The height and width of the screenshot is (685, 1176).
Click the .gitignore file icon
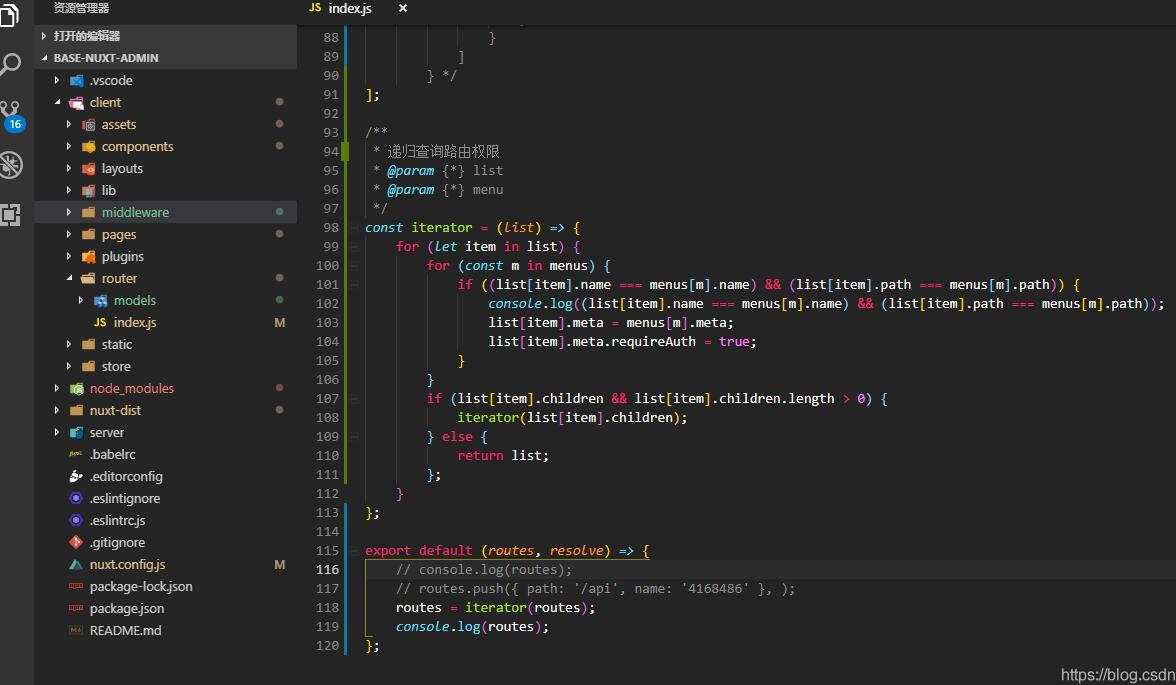76,543
